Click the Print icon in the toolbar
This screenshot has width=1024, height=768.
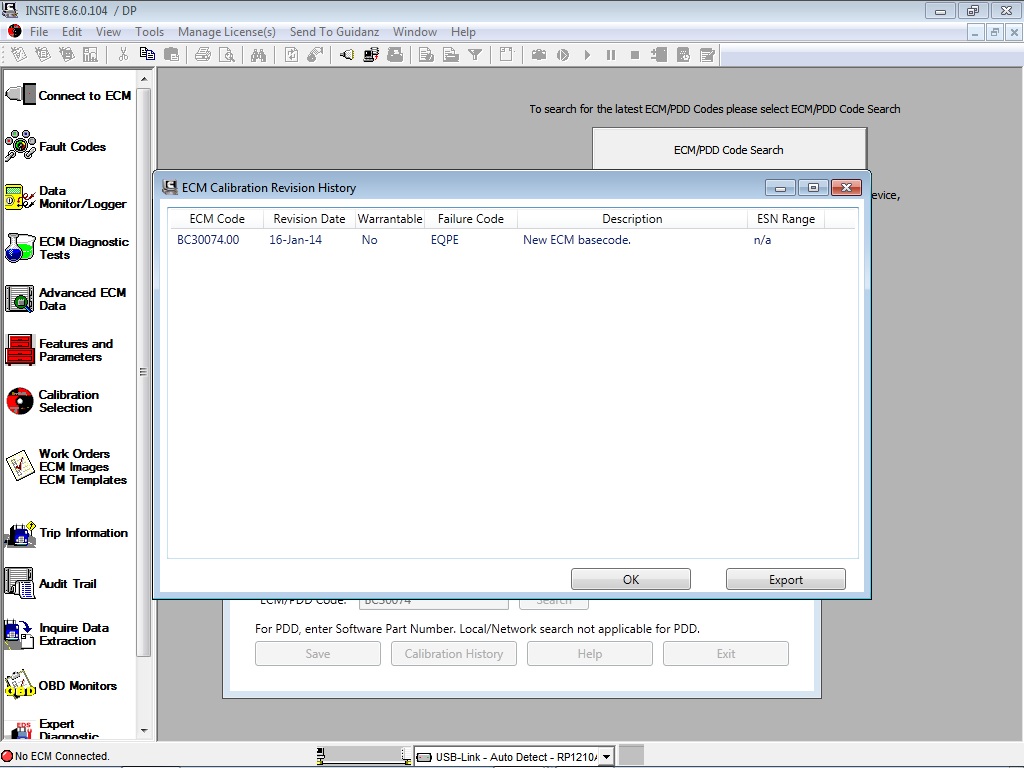(203, 55)
